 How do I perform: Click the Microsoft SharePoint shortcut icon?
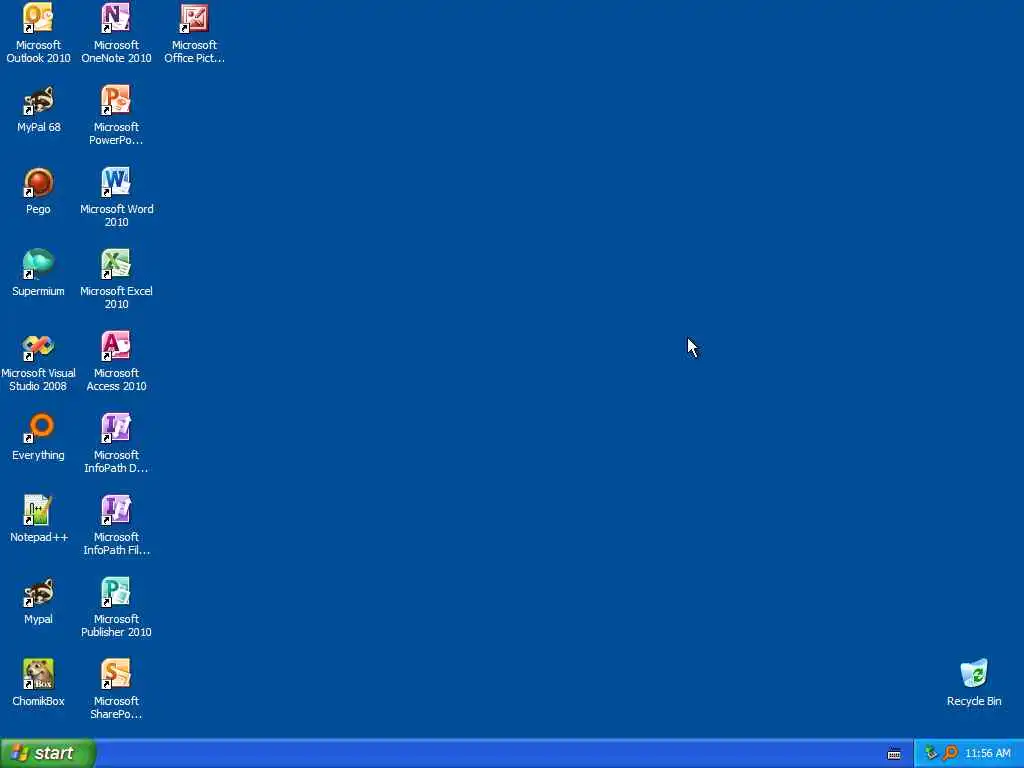click(x=116, y=675)
